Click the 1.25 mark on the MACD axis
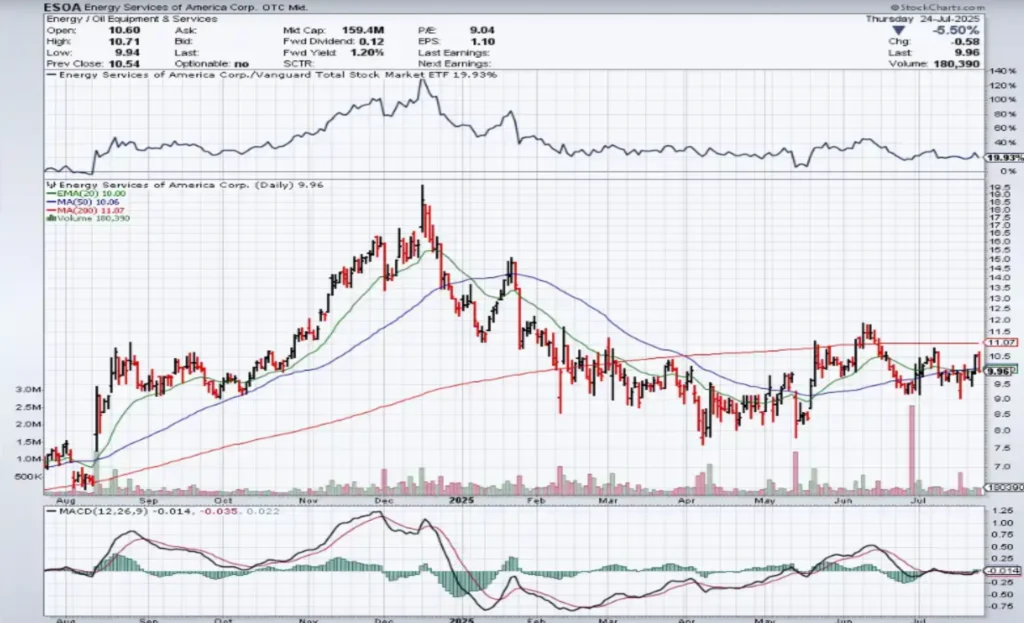Screen dimensions: 1024x623 (x=1002, y=511)
